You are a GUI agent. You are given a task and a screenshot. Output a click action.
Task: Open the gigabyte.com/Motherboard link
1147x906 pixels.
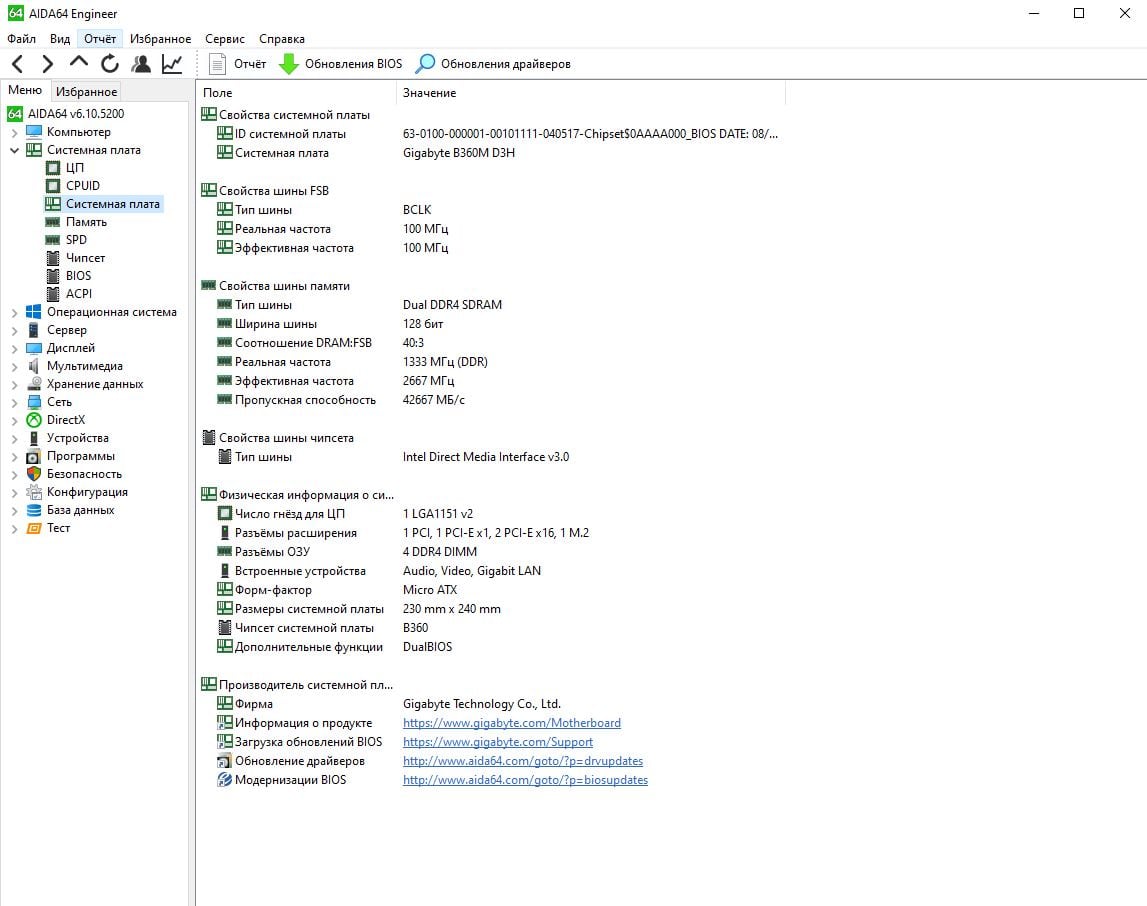tap(511, 722)
